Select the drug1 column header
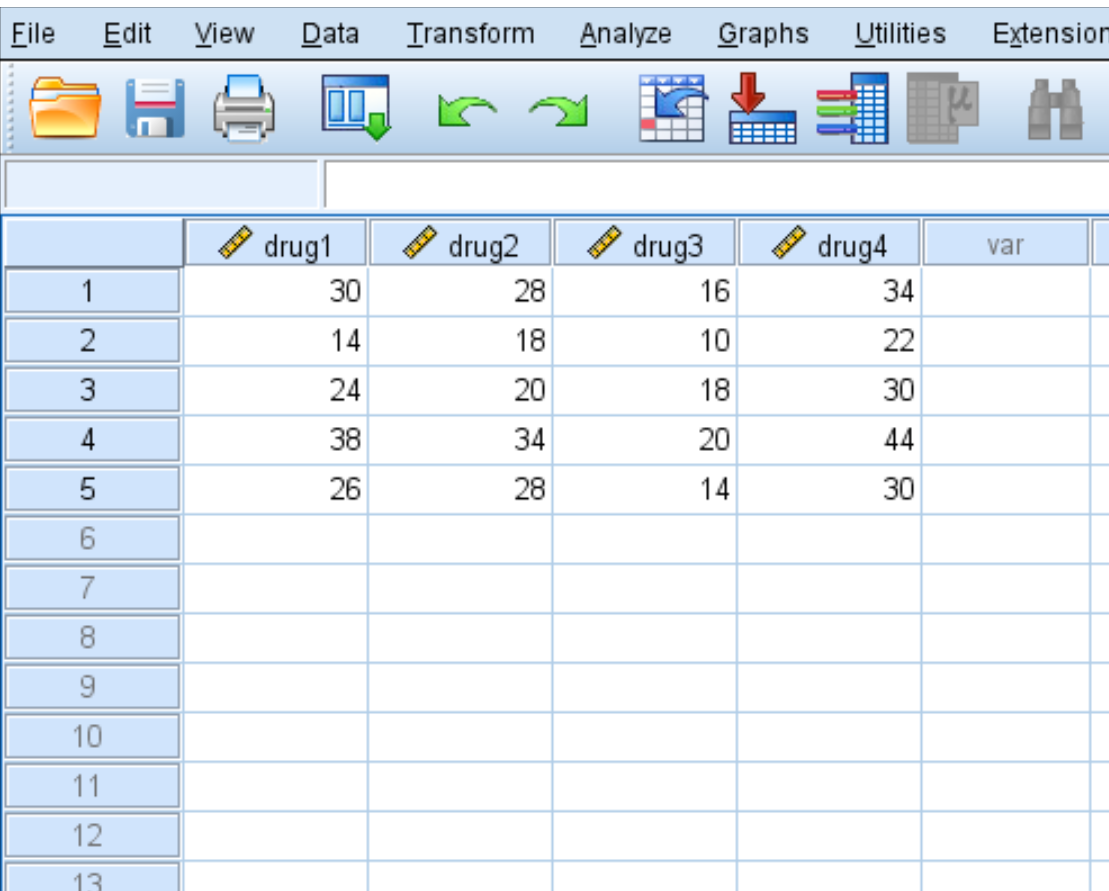This screenshot has height=891, width=1109. (x=277, y=240)
